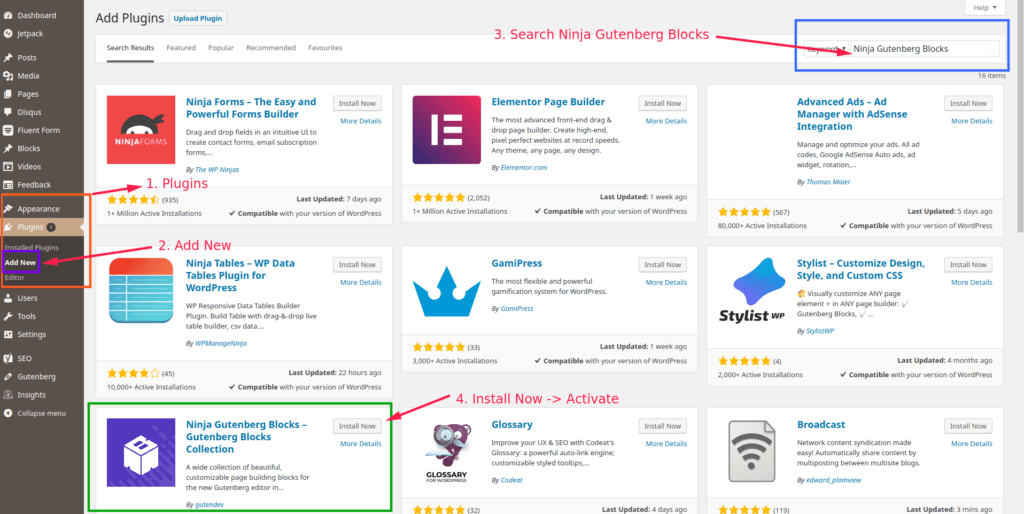The height and width of the screenshot is (514, 1024).
Task: Open More Details for GamiPress
Action: (x=666, y=282)
